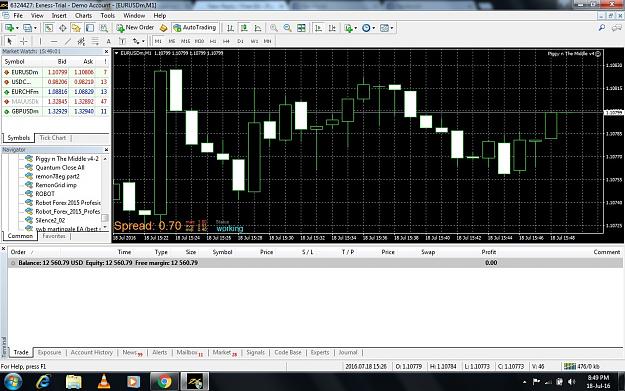Switch to M5 timeframe
The image size is (625, 391).
click(x=171, y=41)
